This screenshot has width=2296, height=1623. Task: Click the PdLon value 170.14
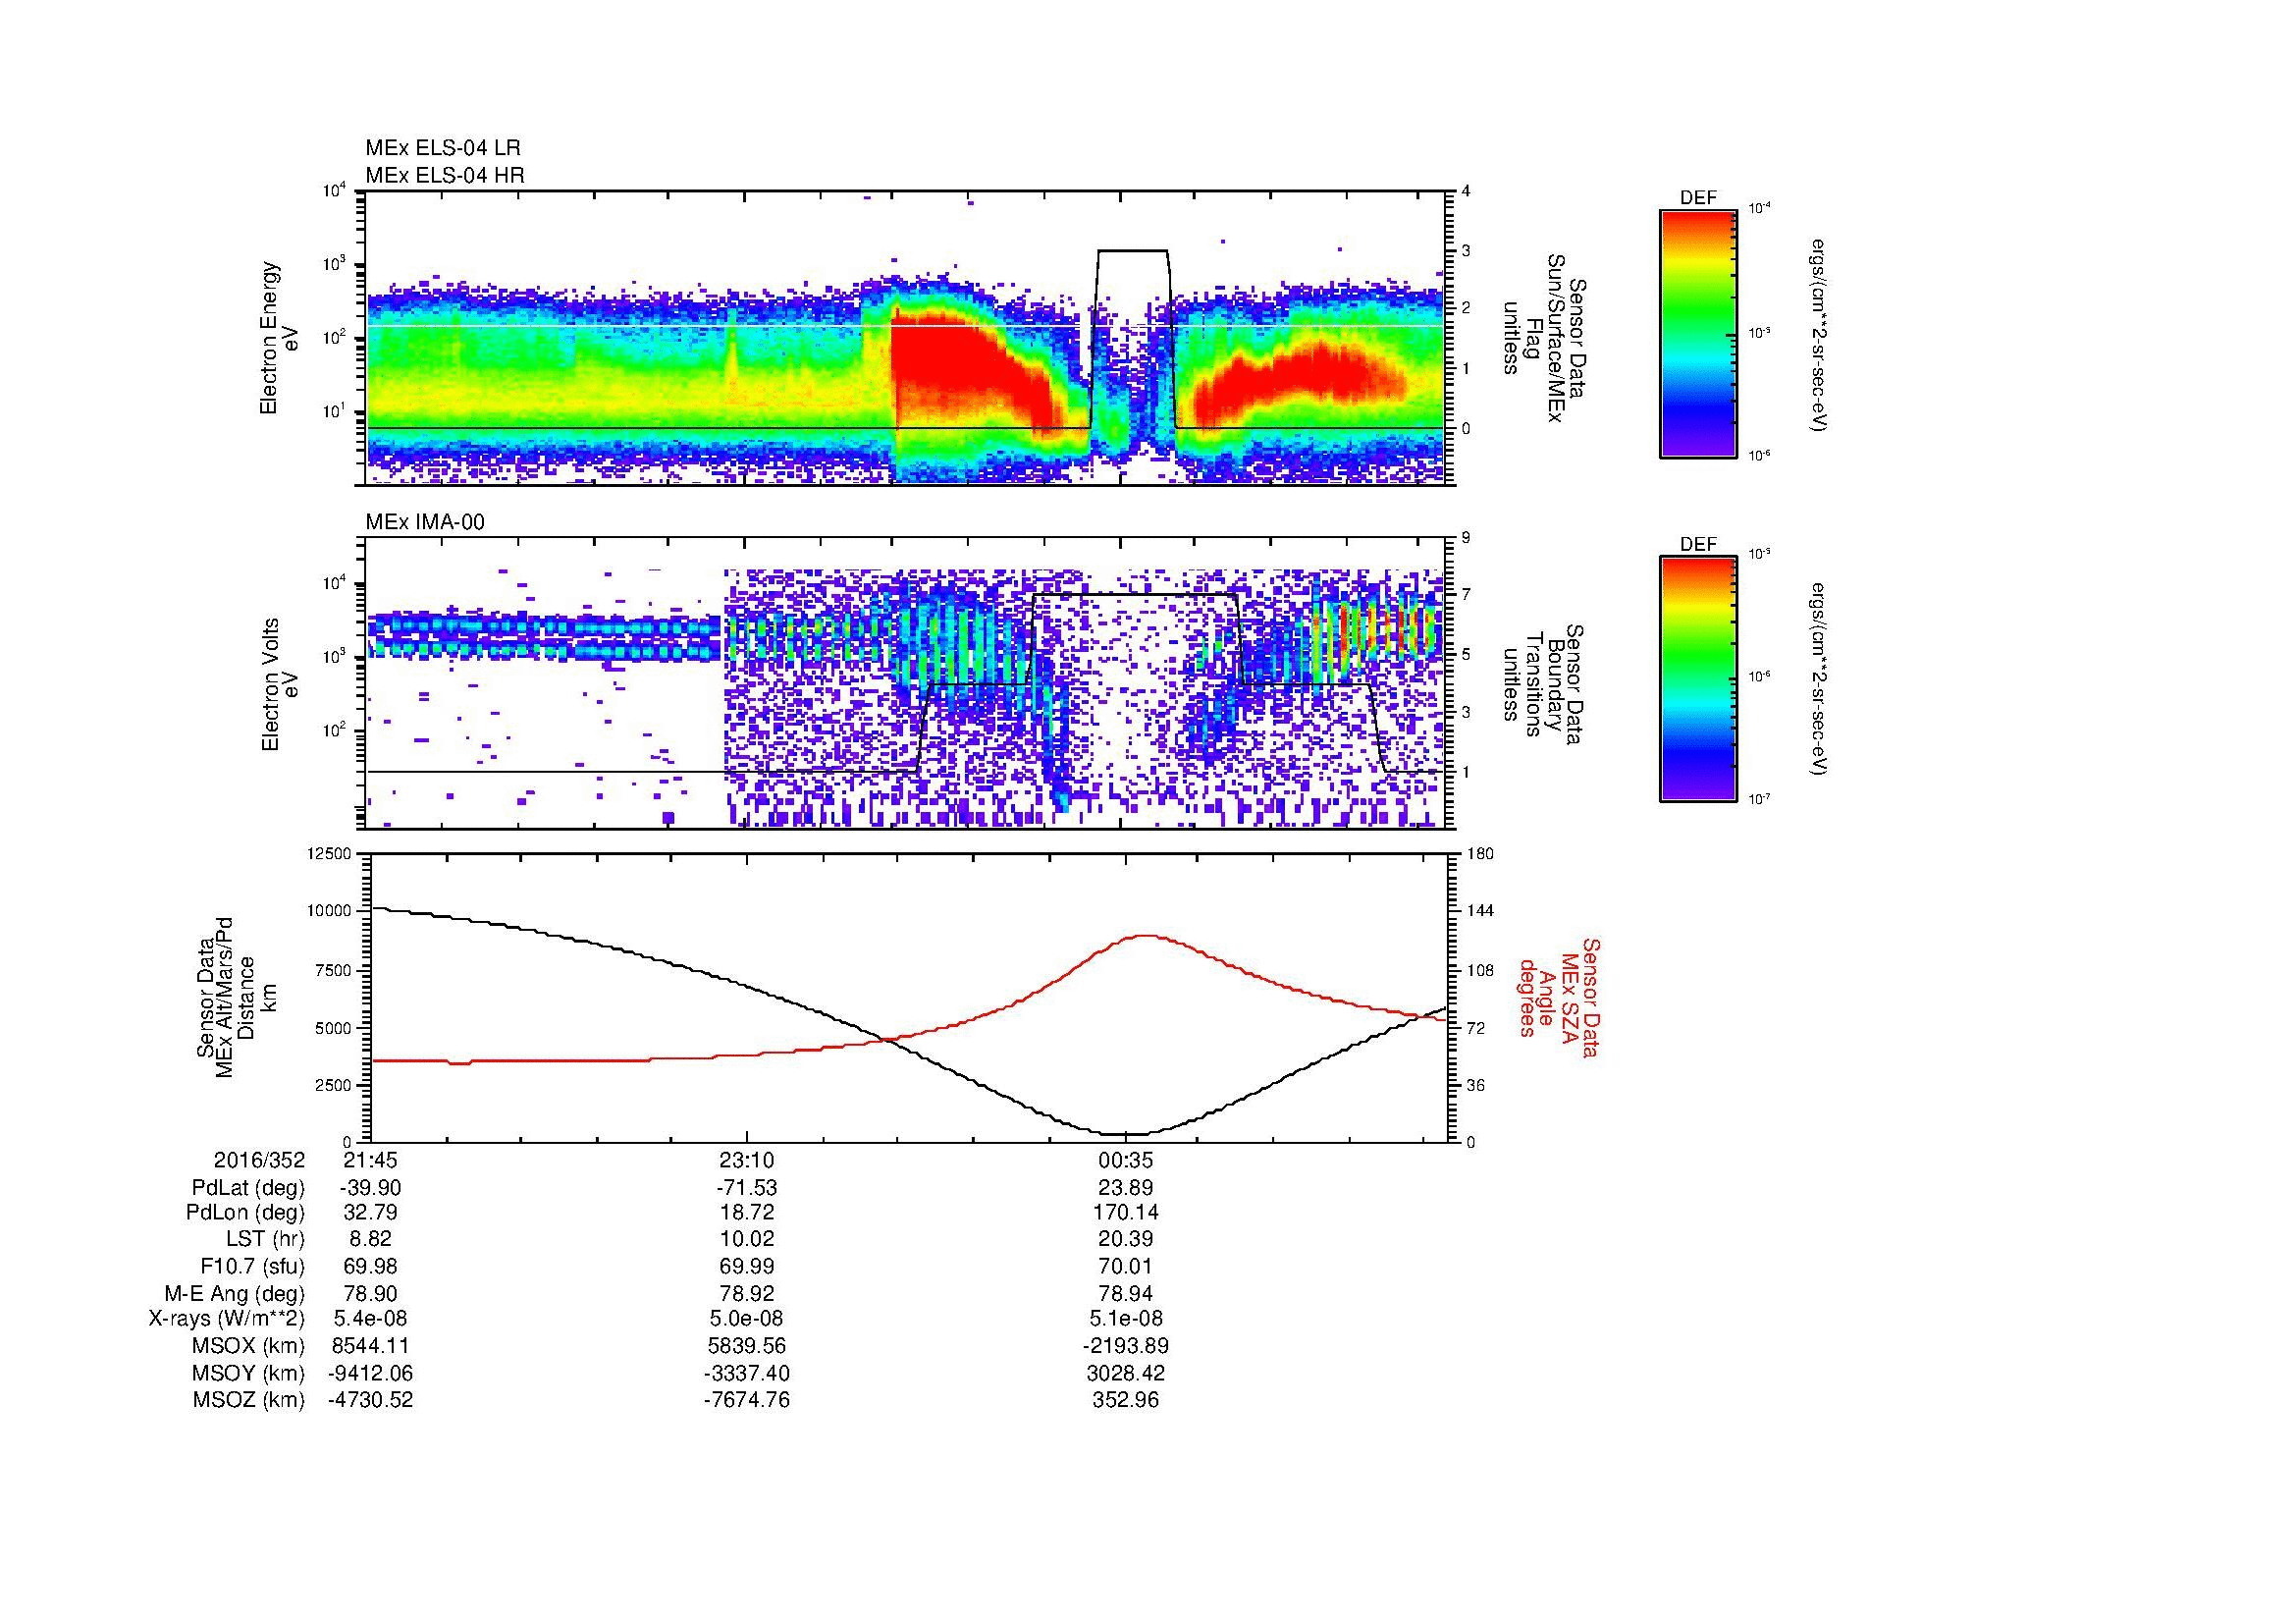click(1126, 1213)
